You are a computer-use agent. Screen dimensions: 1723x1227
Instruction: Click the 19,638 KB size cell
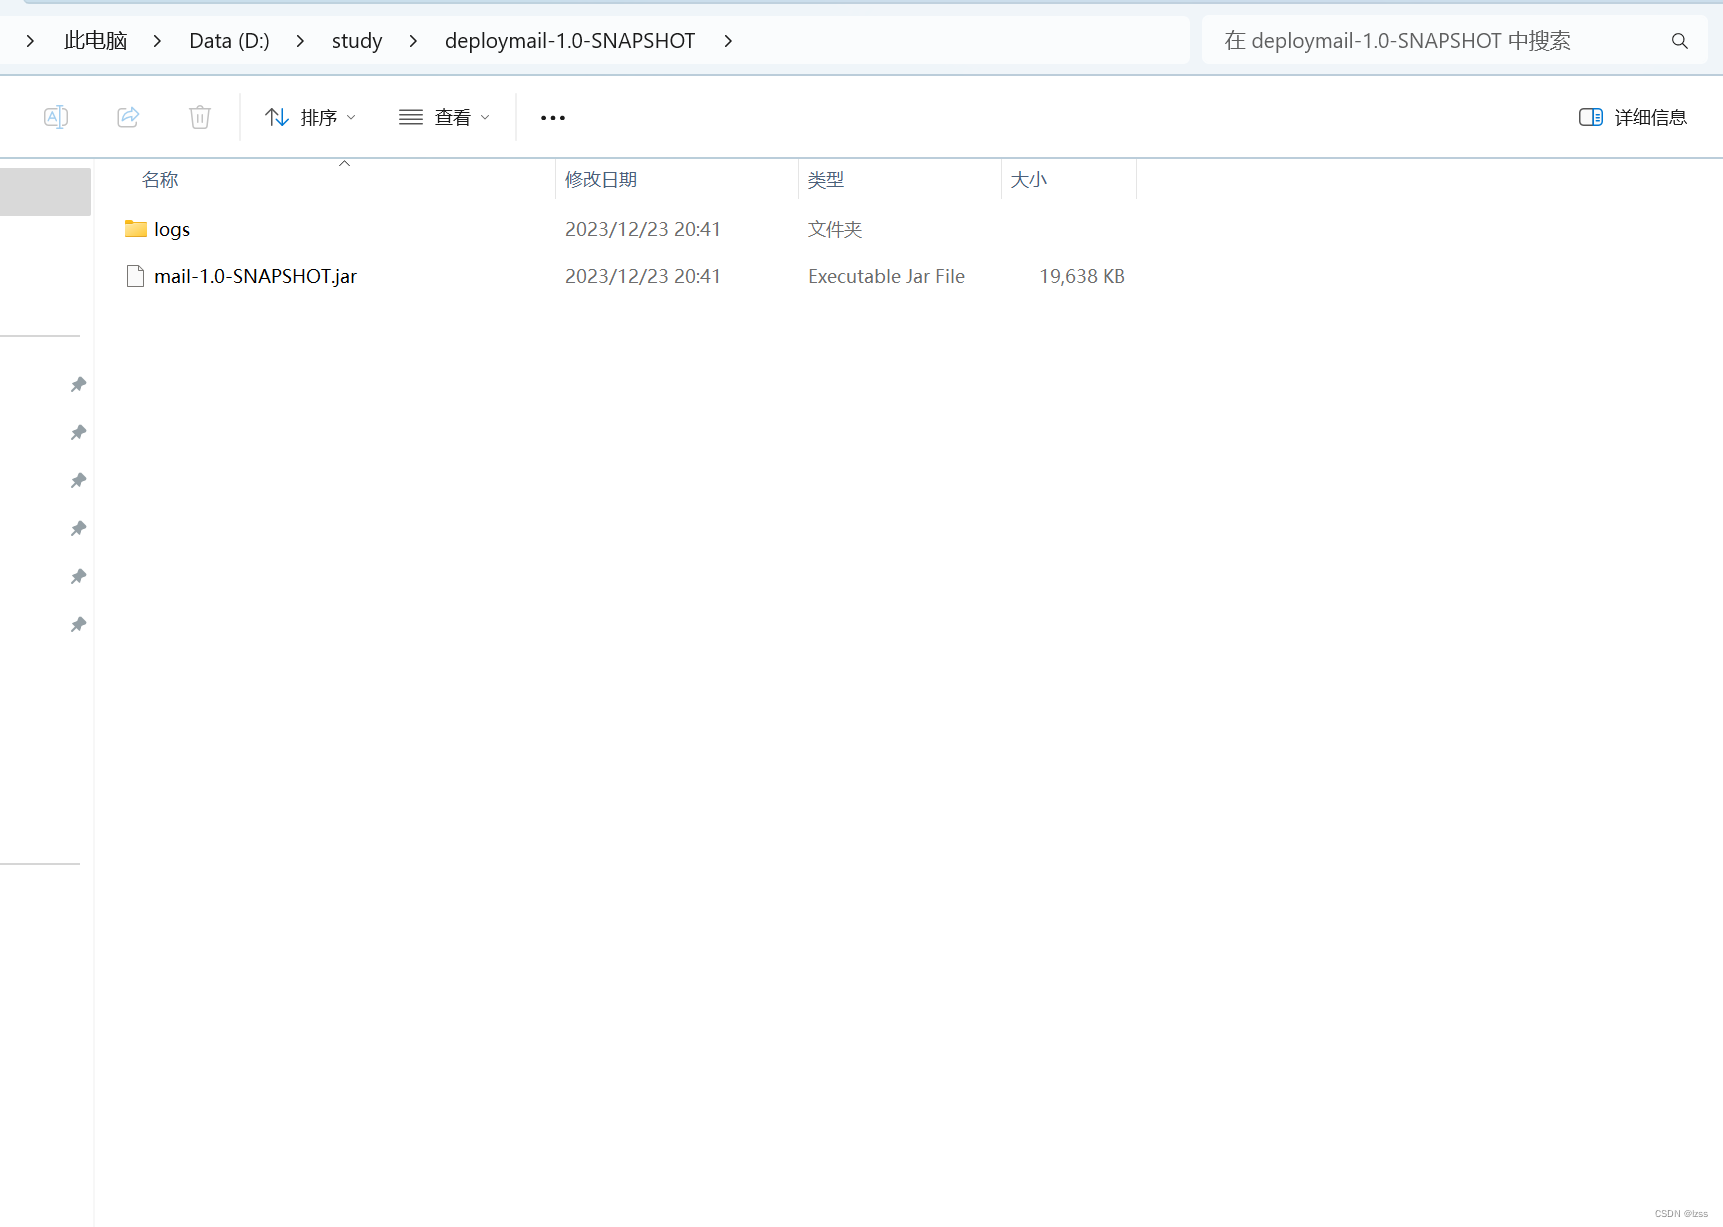pyautogui.click(x=1082, y=276)
